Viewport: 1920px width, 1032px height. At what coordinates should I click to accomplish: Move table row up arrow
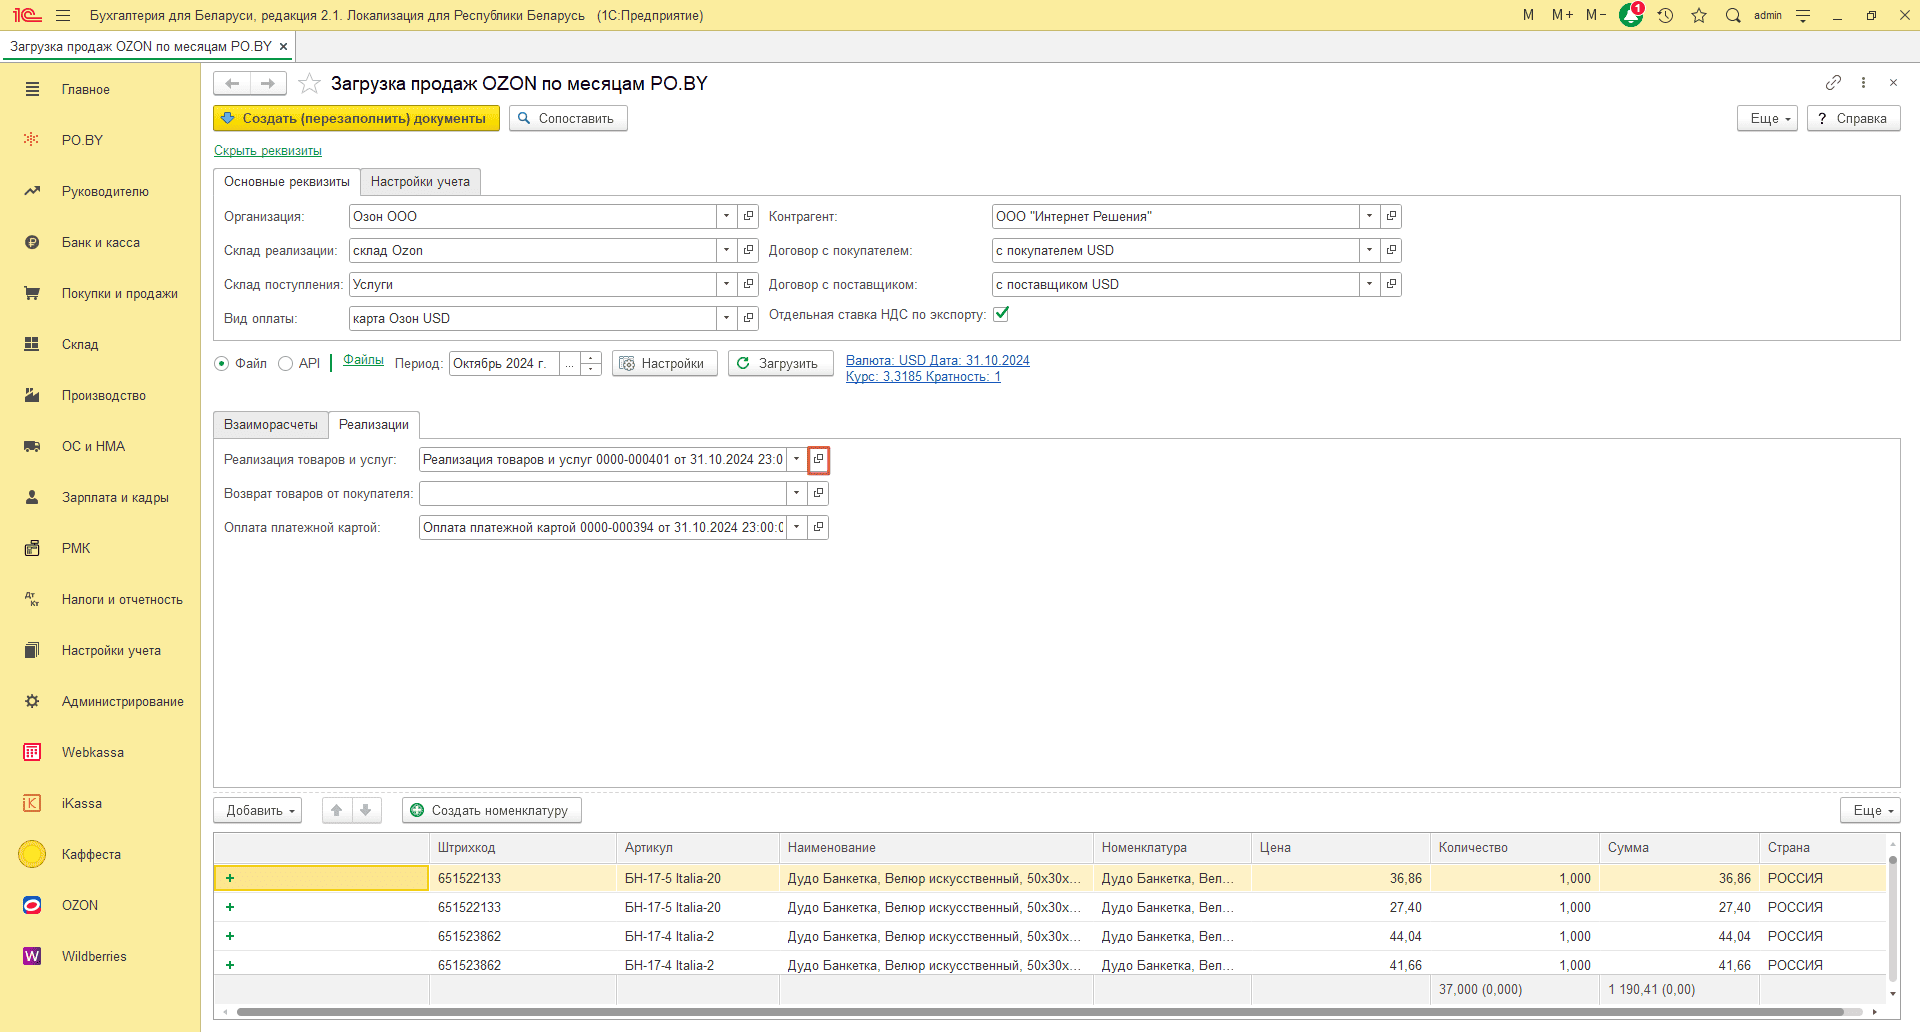click(337, 810)
